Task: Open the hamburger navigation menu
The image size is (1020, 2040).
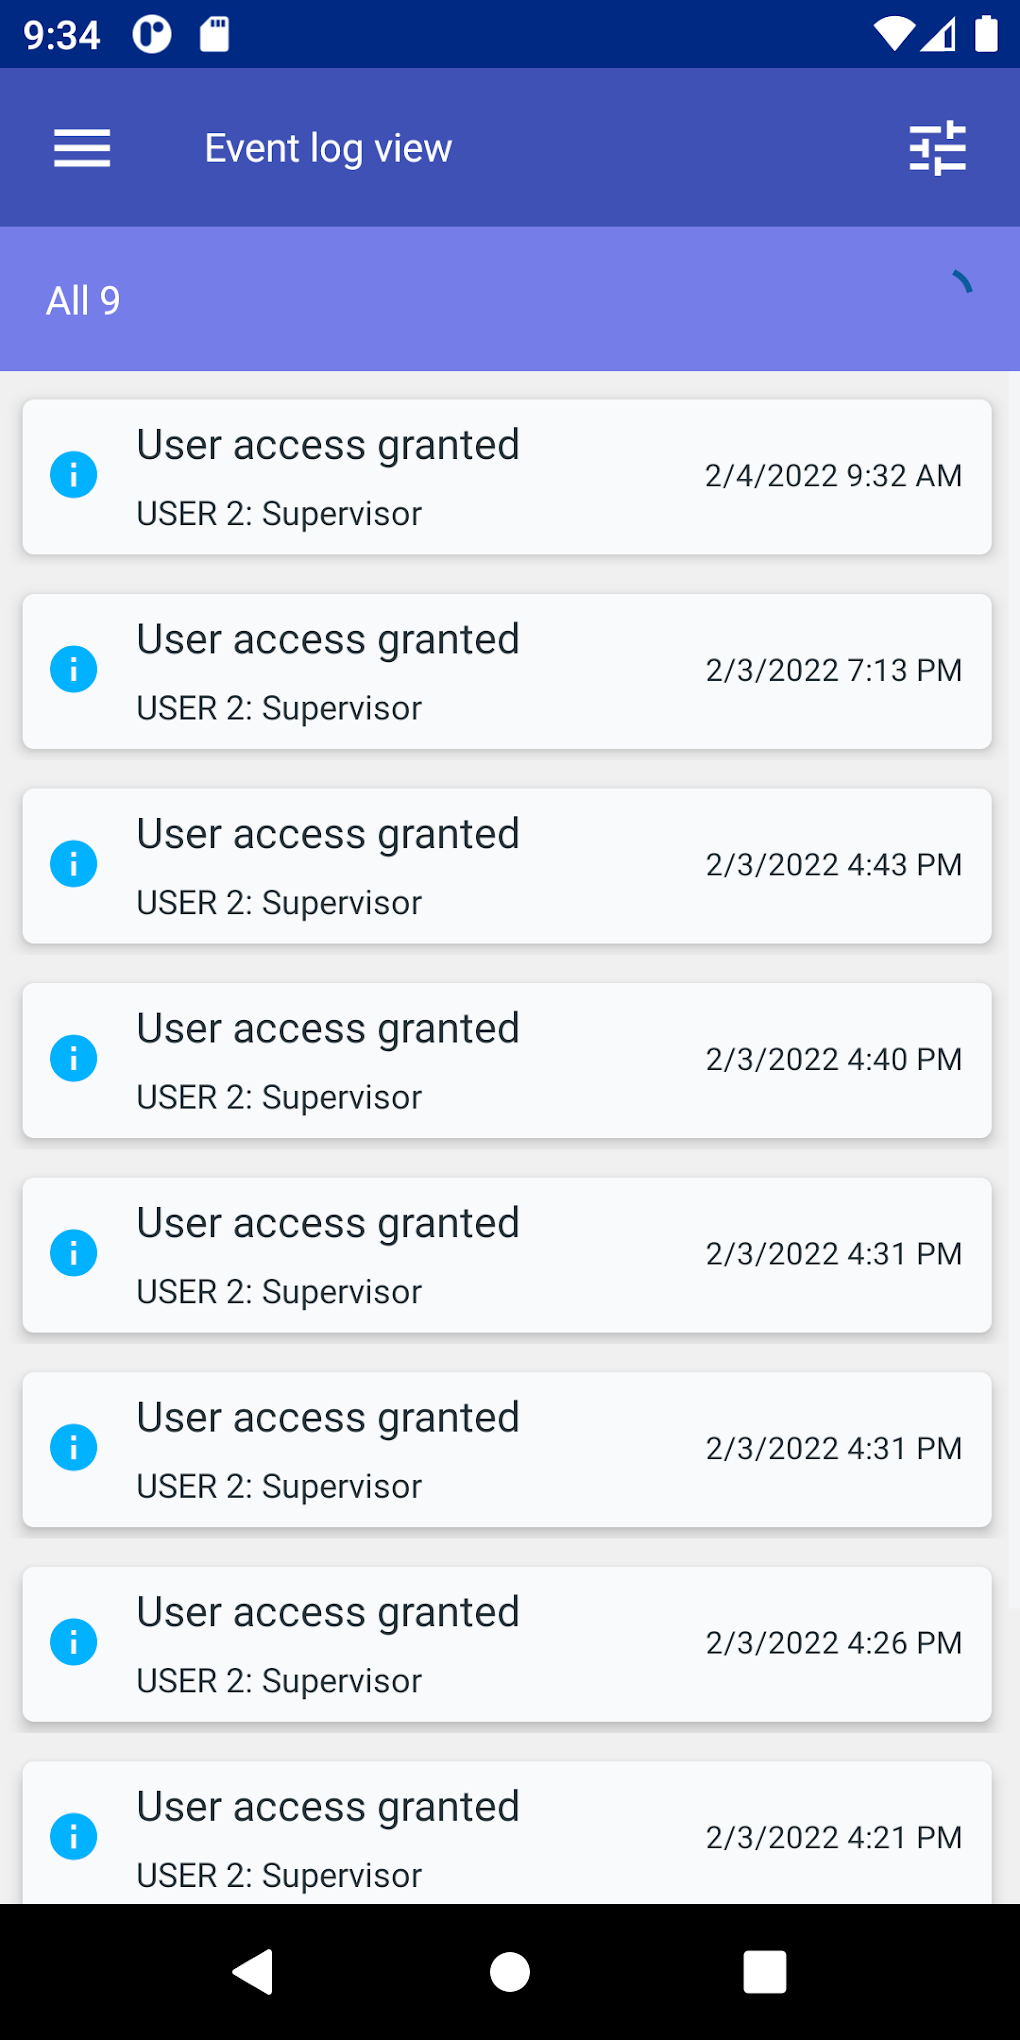Action: click(x=82, y=148)
